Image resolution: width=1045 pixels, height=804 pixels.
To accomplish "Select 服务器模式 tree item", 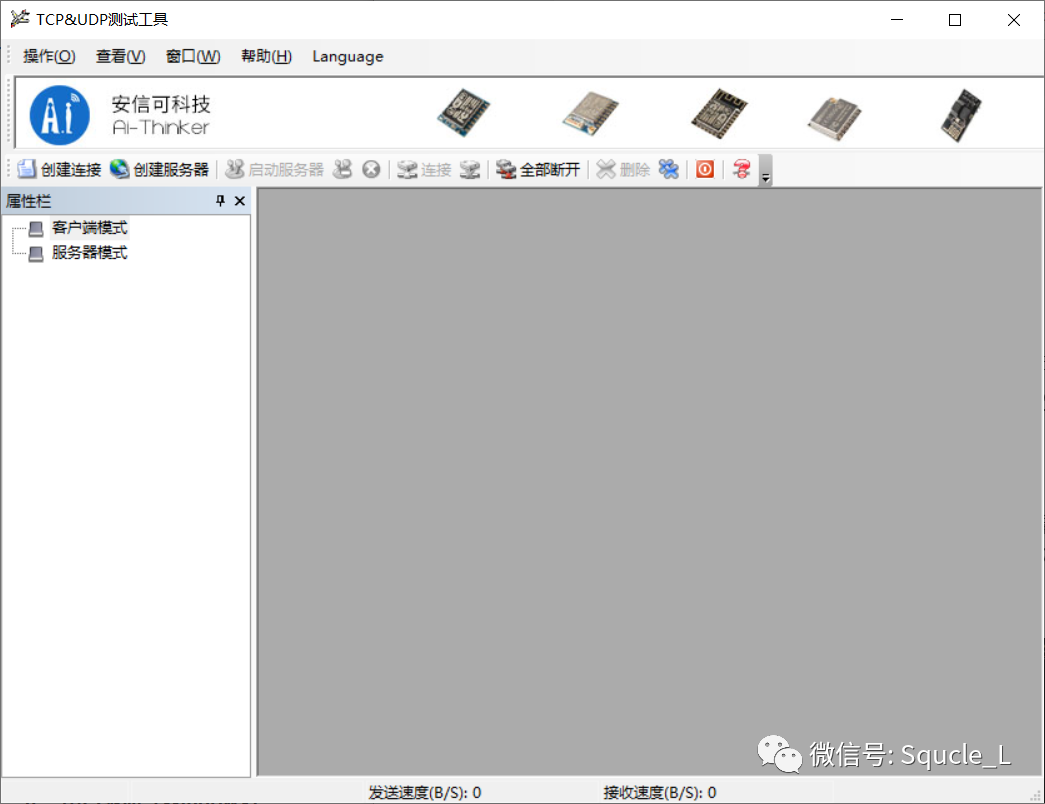I will coord(90,253).
